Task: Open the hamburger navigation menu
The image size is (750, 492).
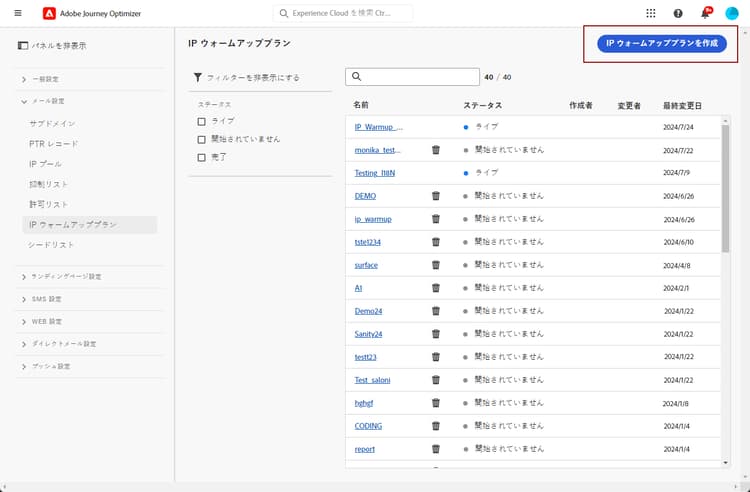Action: point(18,13)
